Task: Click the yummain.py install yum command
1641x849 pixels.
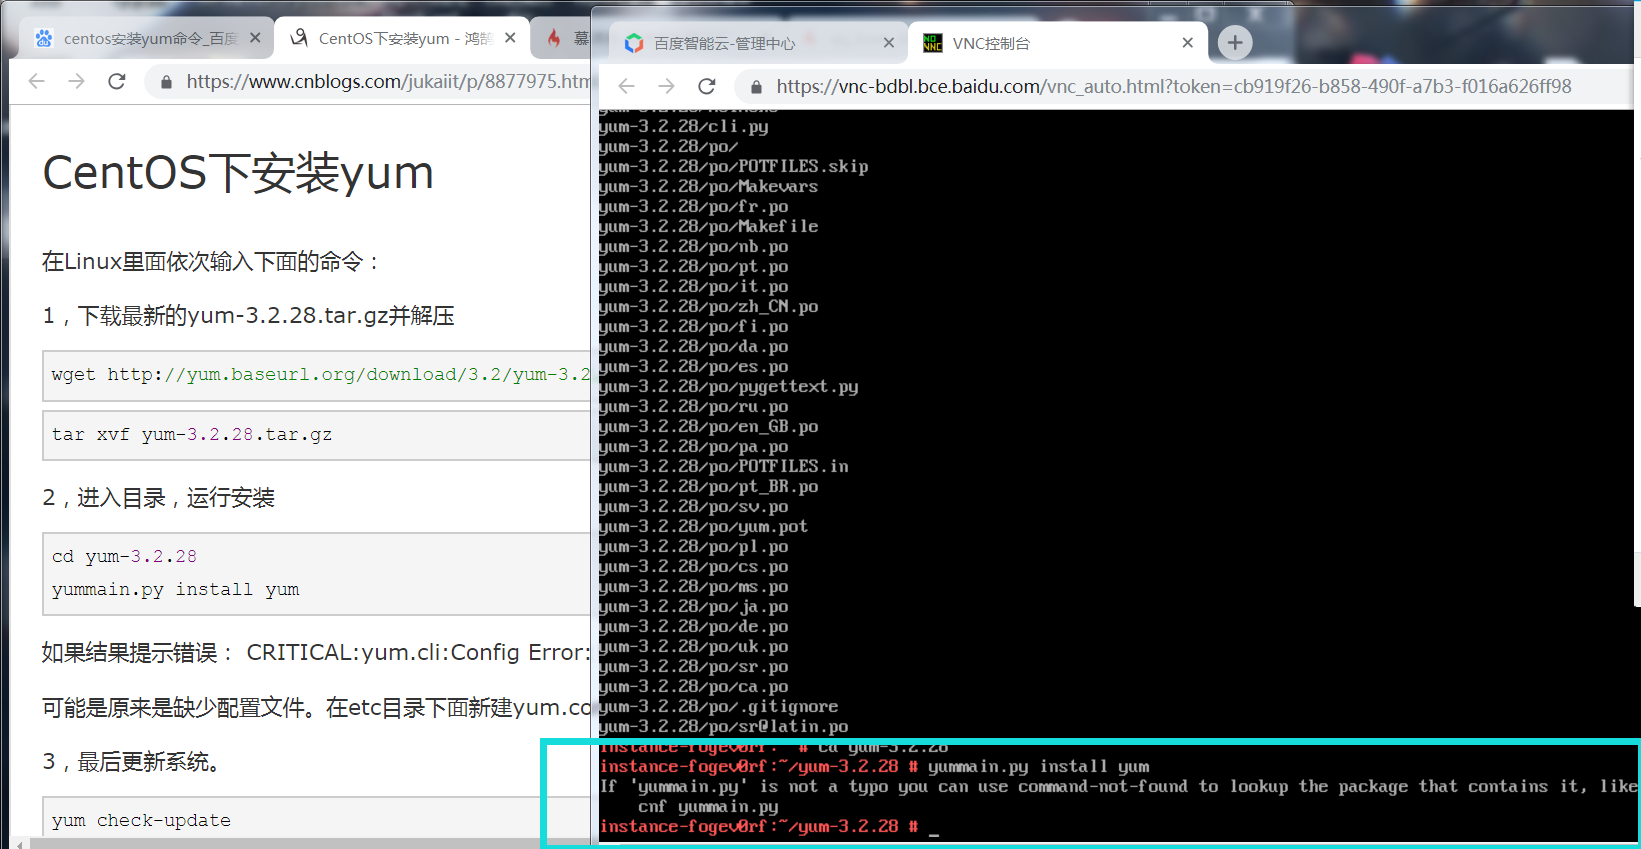Action: pos(175,589)
